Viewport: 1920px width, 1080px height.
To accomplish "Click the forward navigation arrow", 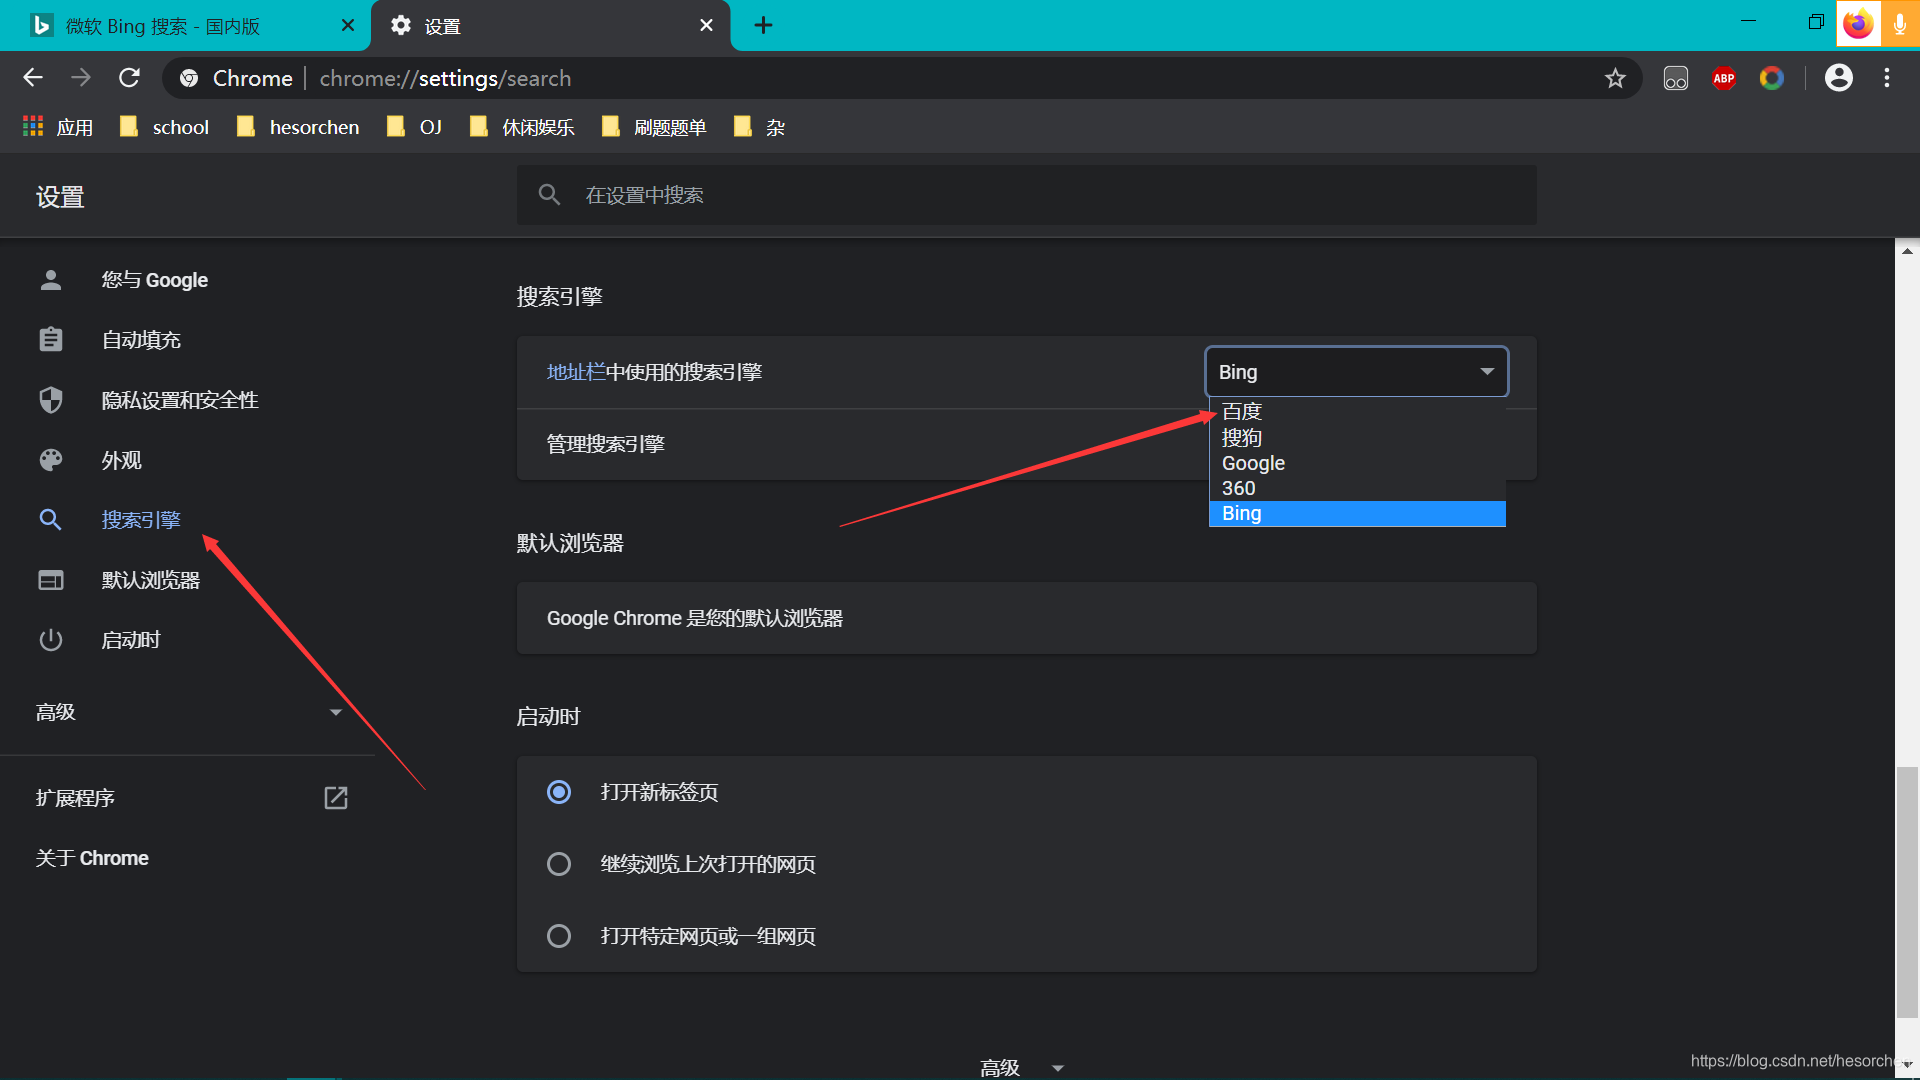I will (x=81, y=78).
